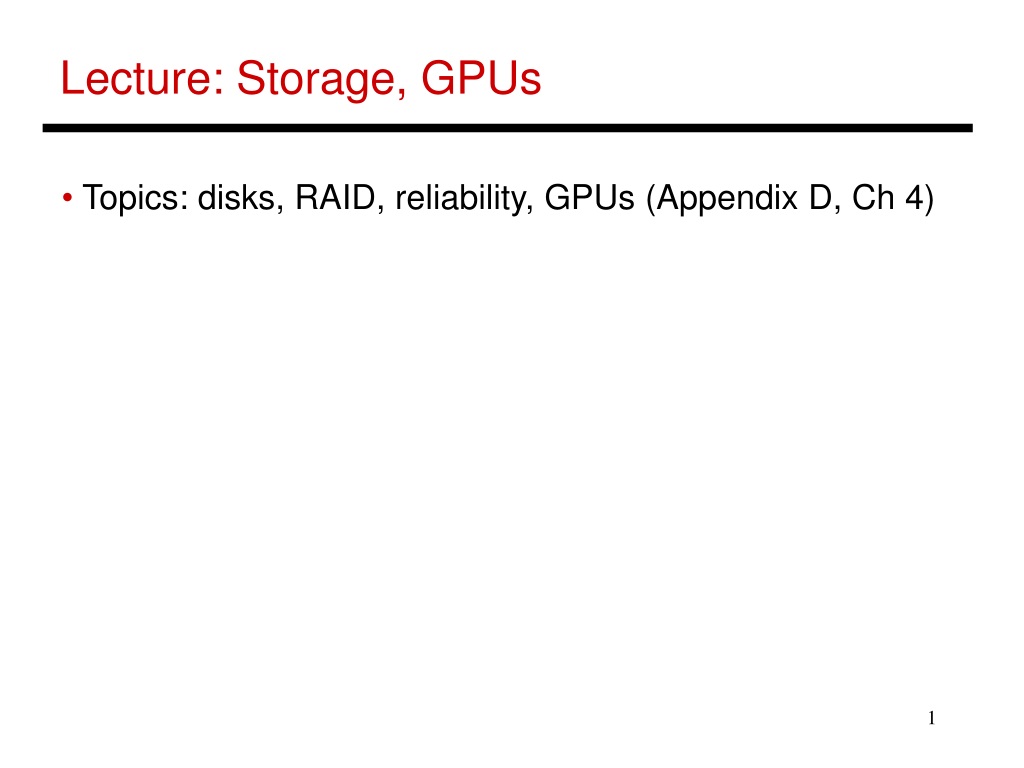
Task: Click the closing parenthesis after the 4
Action: point(929,199)
